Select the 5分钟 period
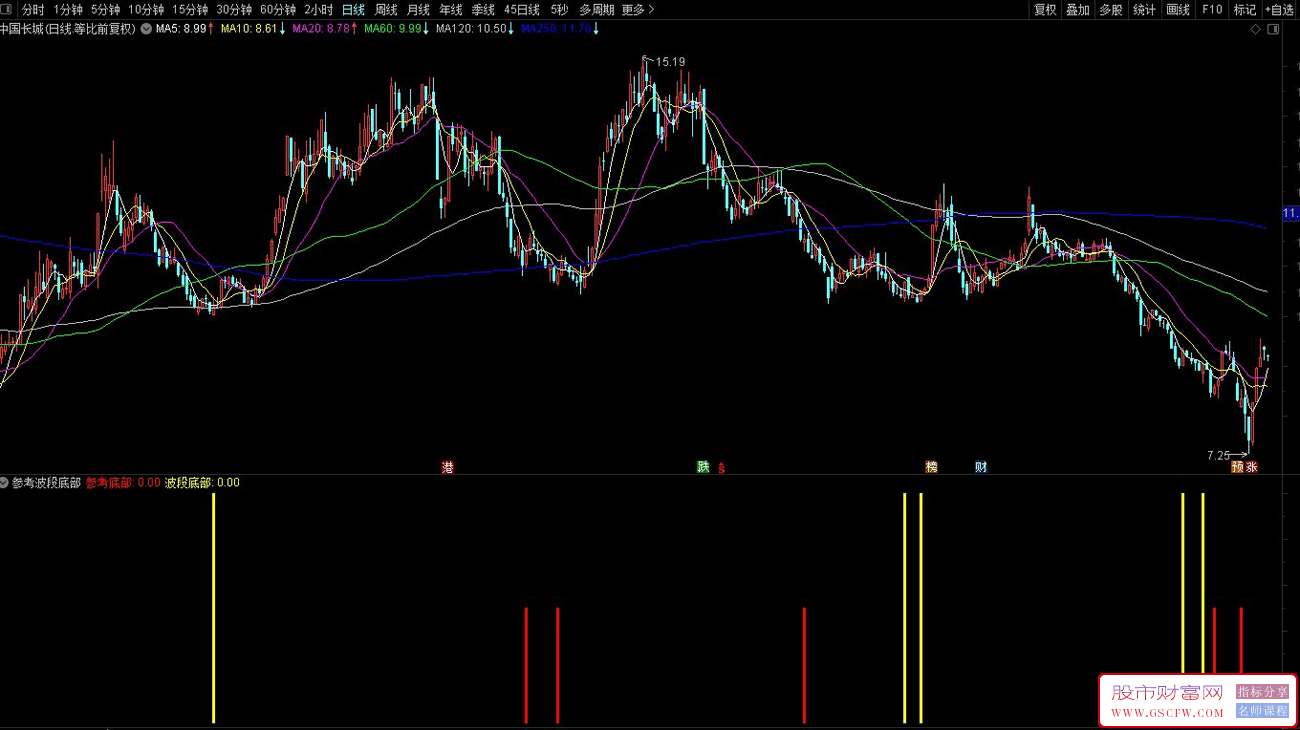The width and height of the screenshot is (1300, 730). [x=105, y=10]
